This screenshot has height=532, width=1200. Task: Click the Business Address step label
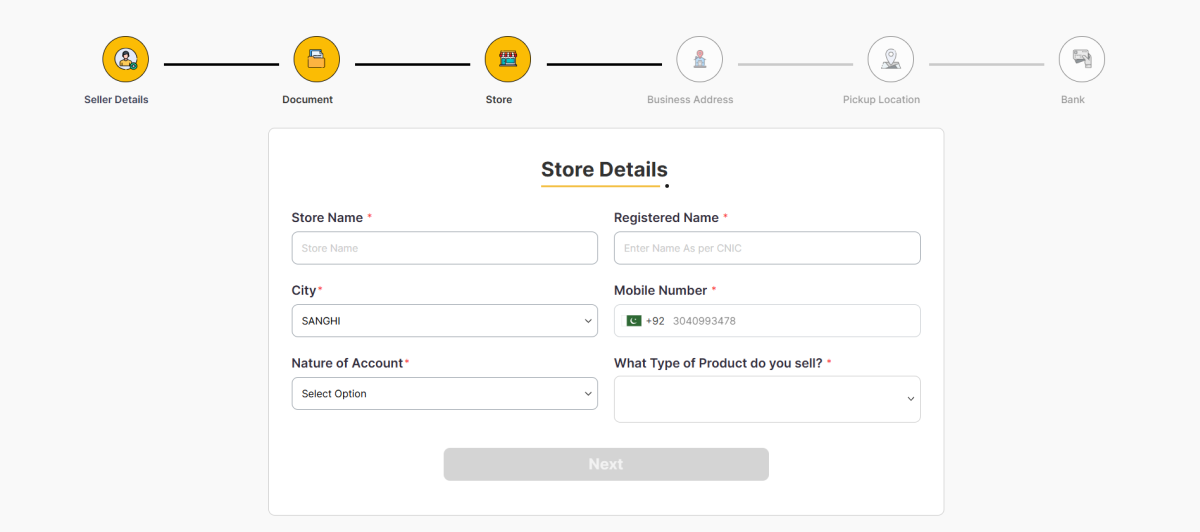(x=690, y=100)
